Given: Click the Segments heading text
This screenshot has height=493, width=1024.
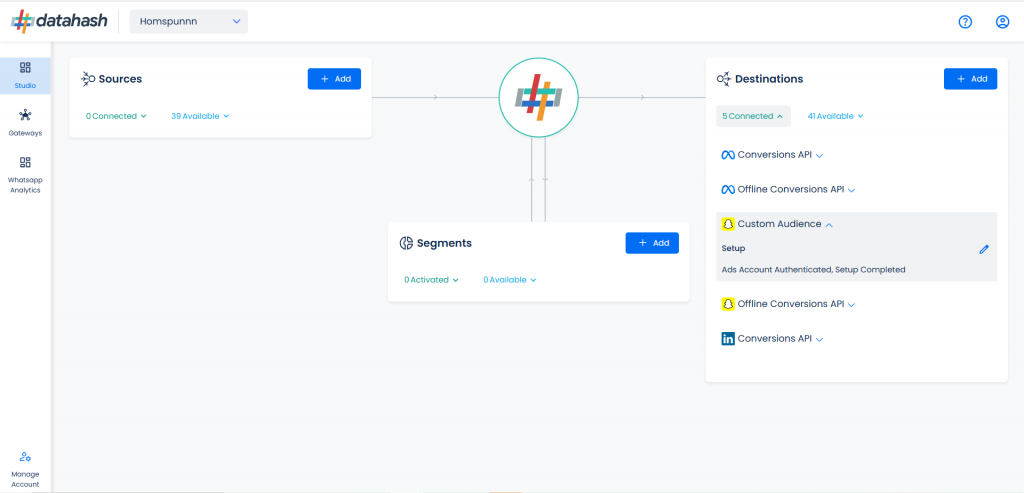Looking at the screenshot, I should (444, 243).
